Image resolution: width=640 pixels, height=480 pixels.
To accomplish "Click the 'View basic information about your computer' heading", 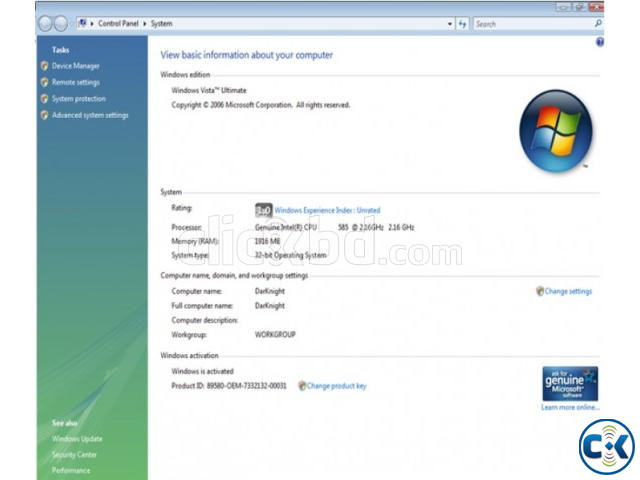I will pyautogui.click(x=247, y=55).
